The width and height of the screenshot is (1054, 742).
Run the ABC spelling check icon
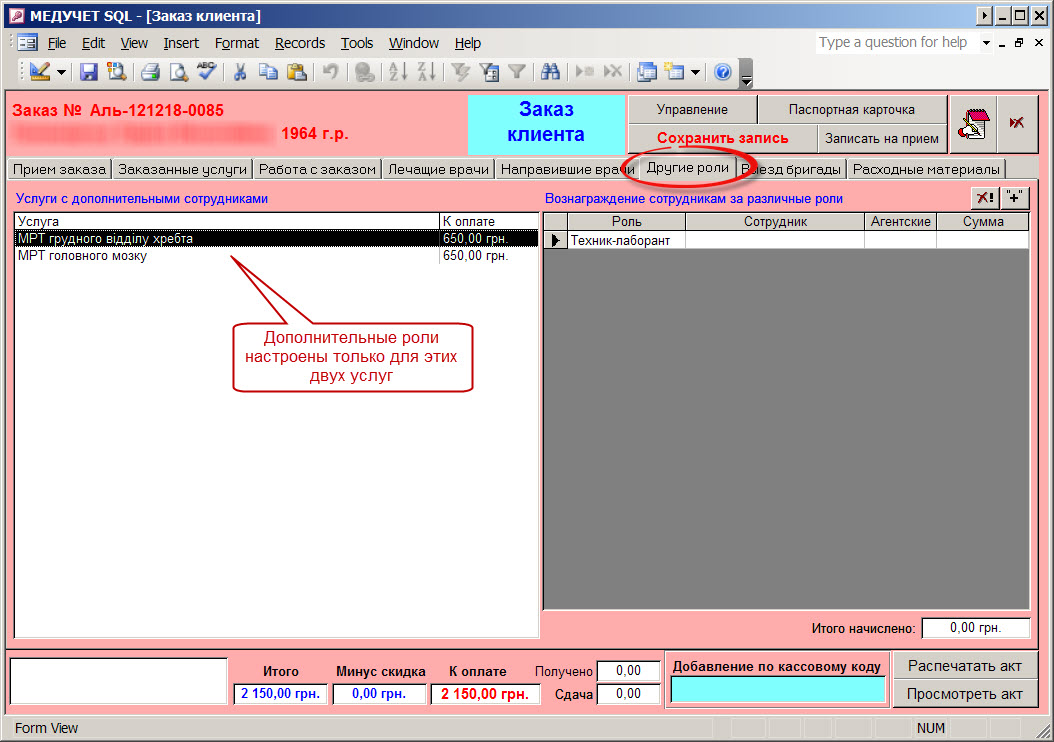[207, 72]
